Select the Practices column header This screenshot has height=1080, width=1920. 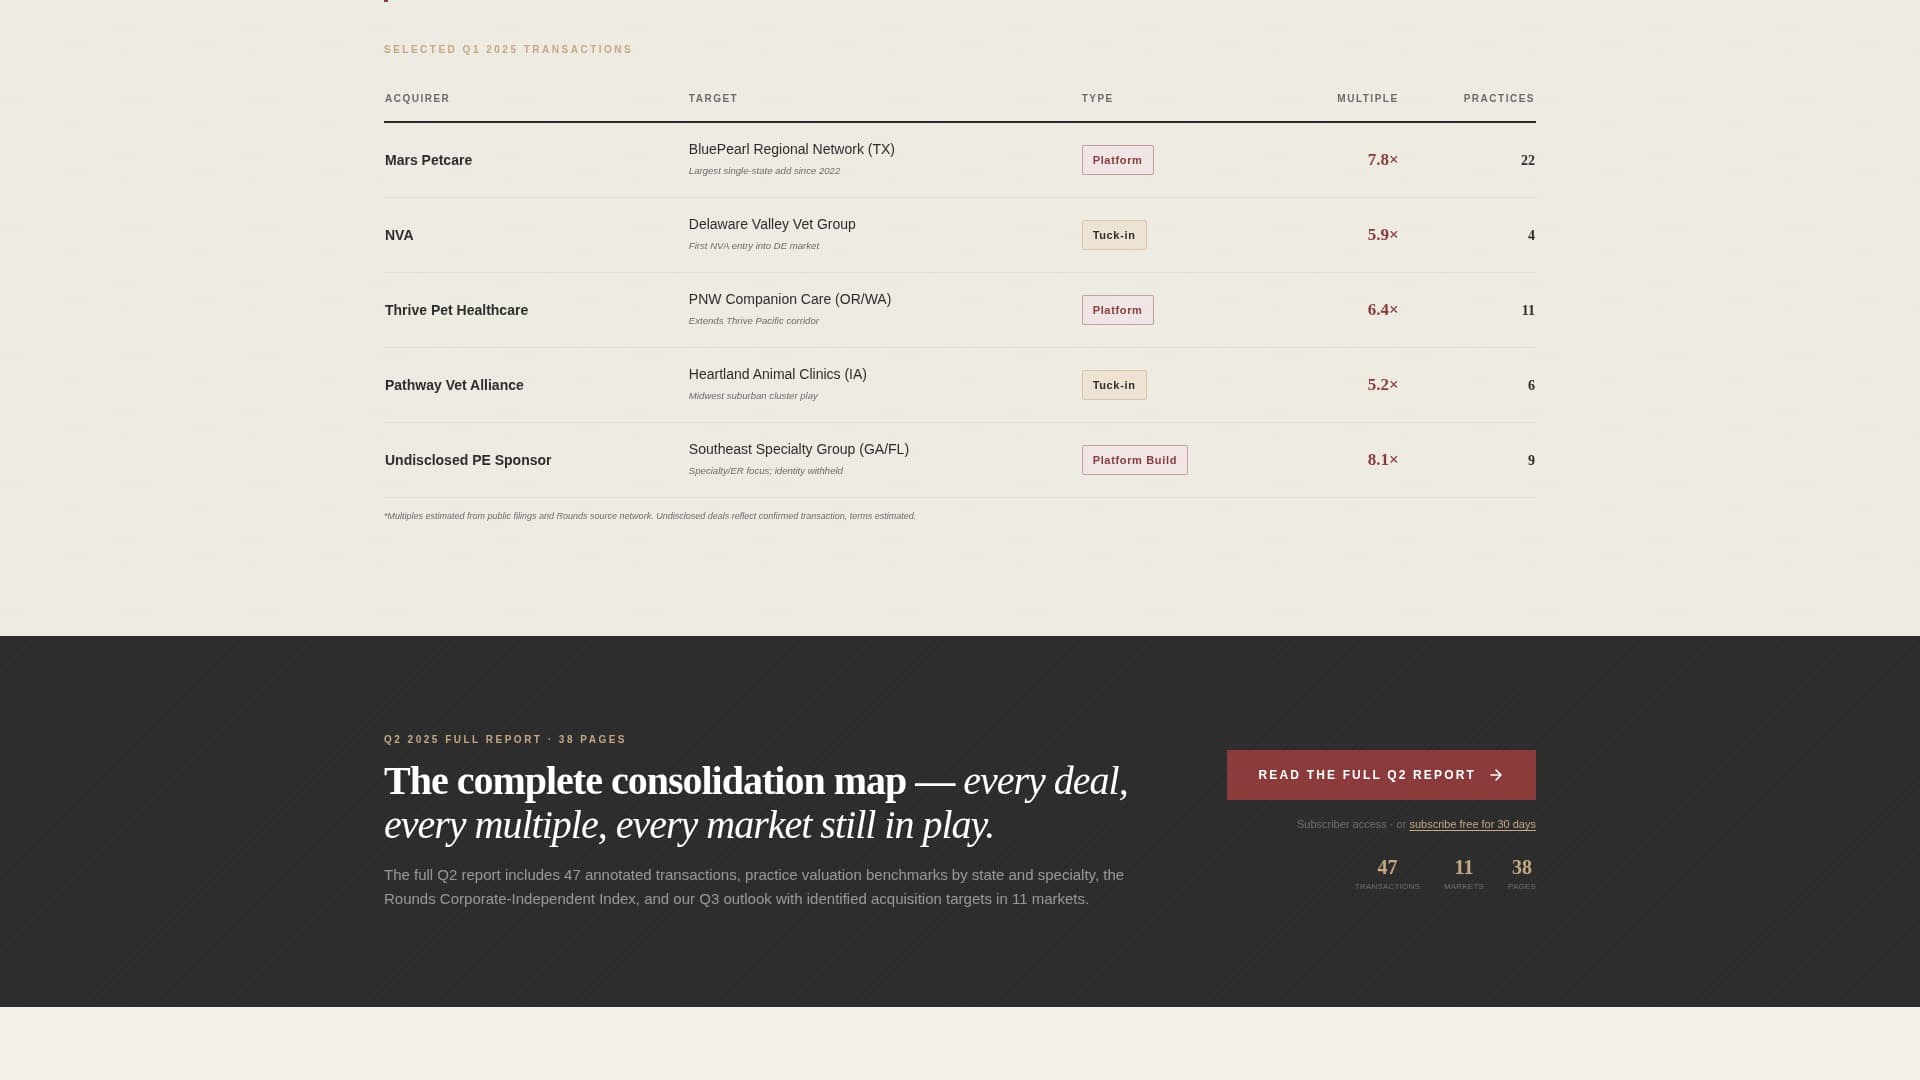coord(1498,98)
